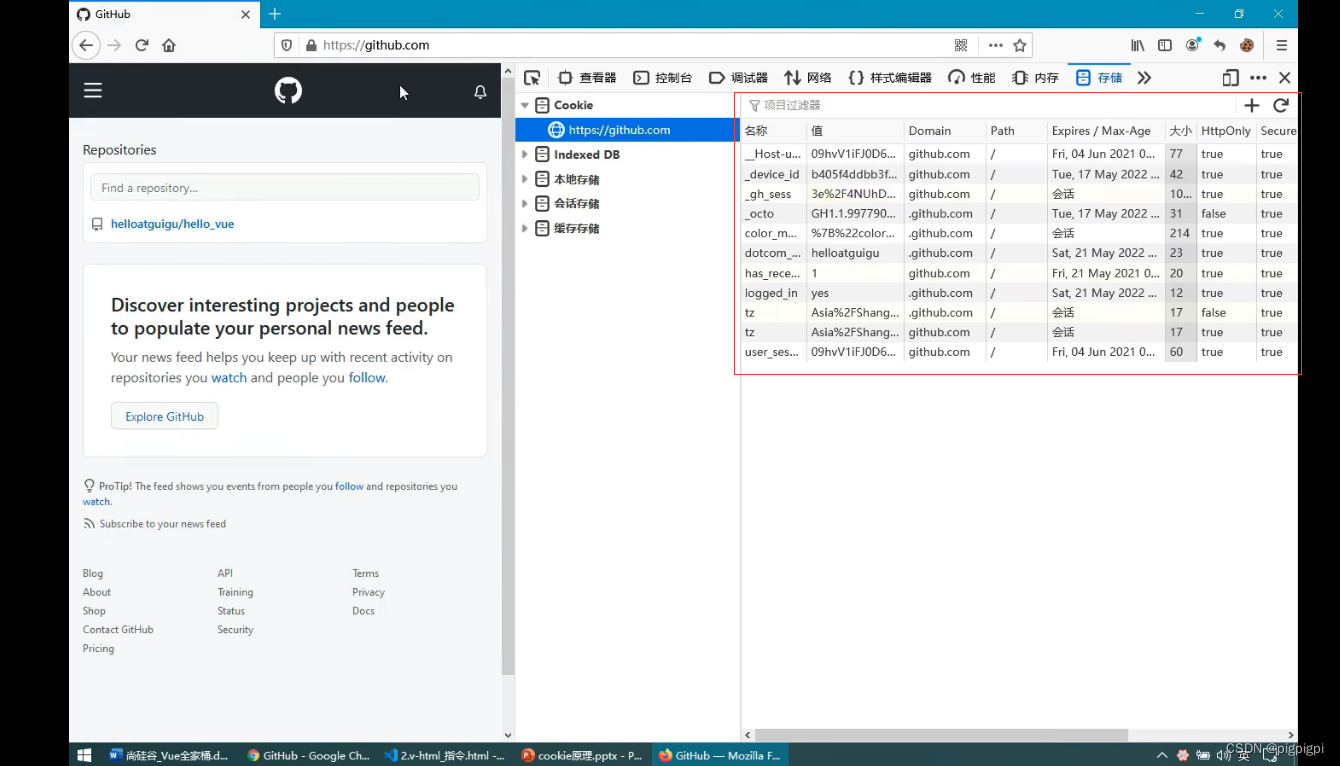This screenshot has height=766, width=1340.
Task: Switch to Word document in taskbar
Action: coord(169,755)
